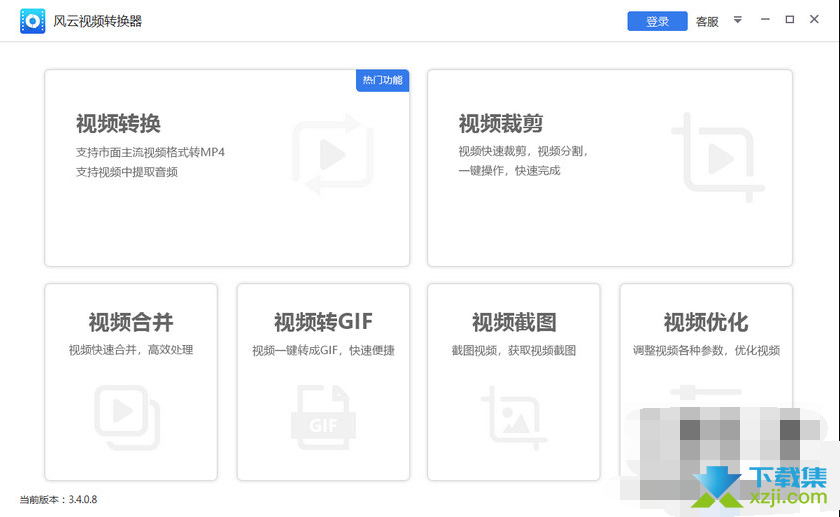Click the video optimize slider icon
The image size is (840, 517).
[x=706, y=393]
